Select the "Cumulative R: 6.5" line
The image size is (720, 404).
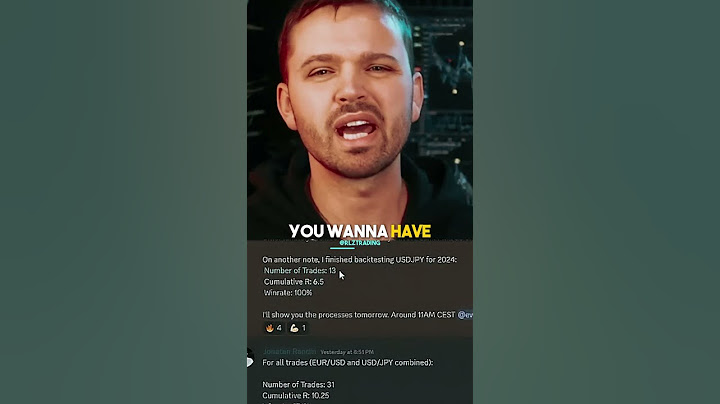tap(293, 281)
